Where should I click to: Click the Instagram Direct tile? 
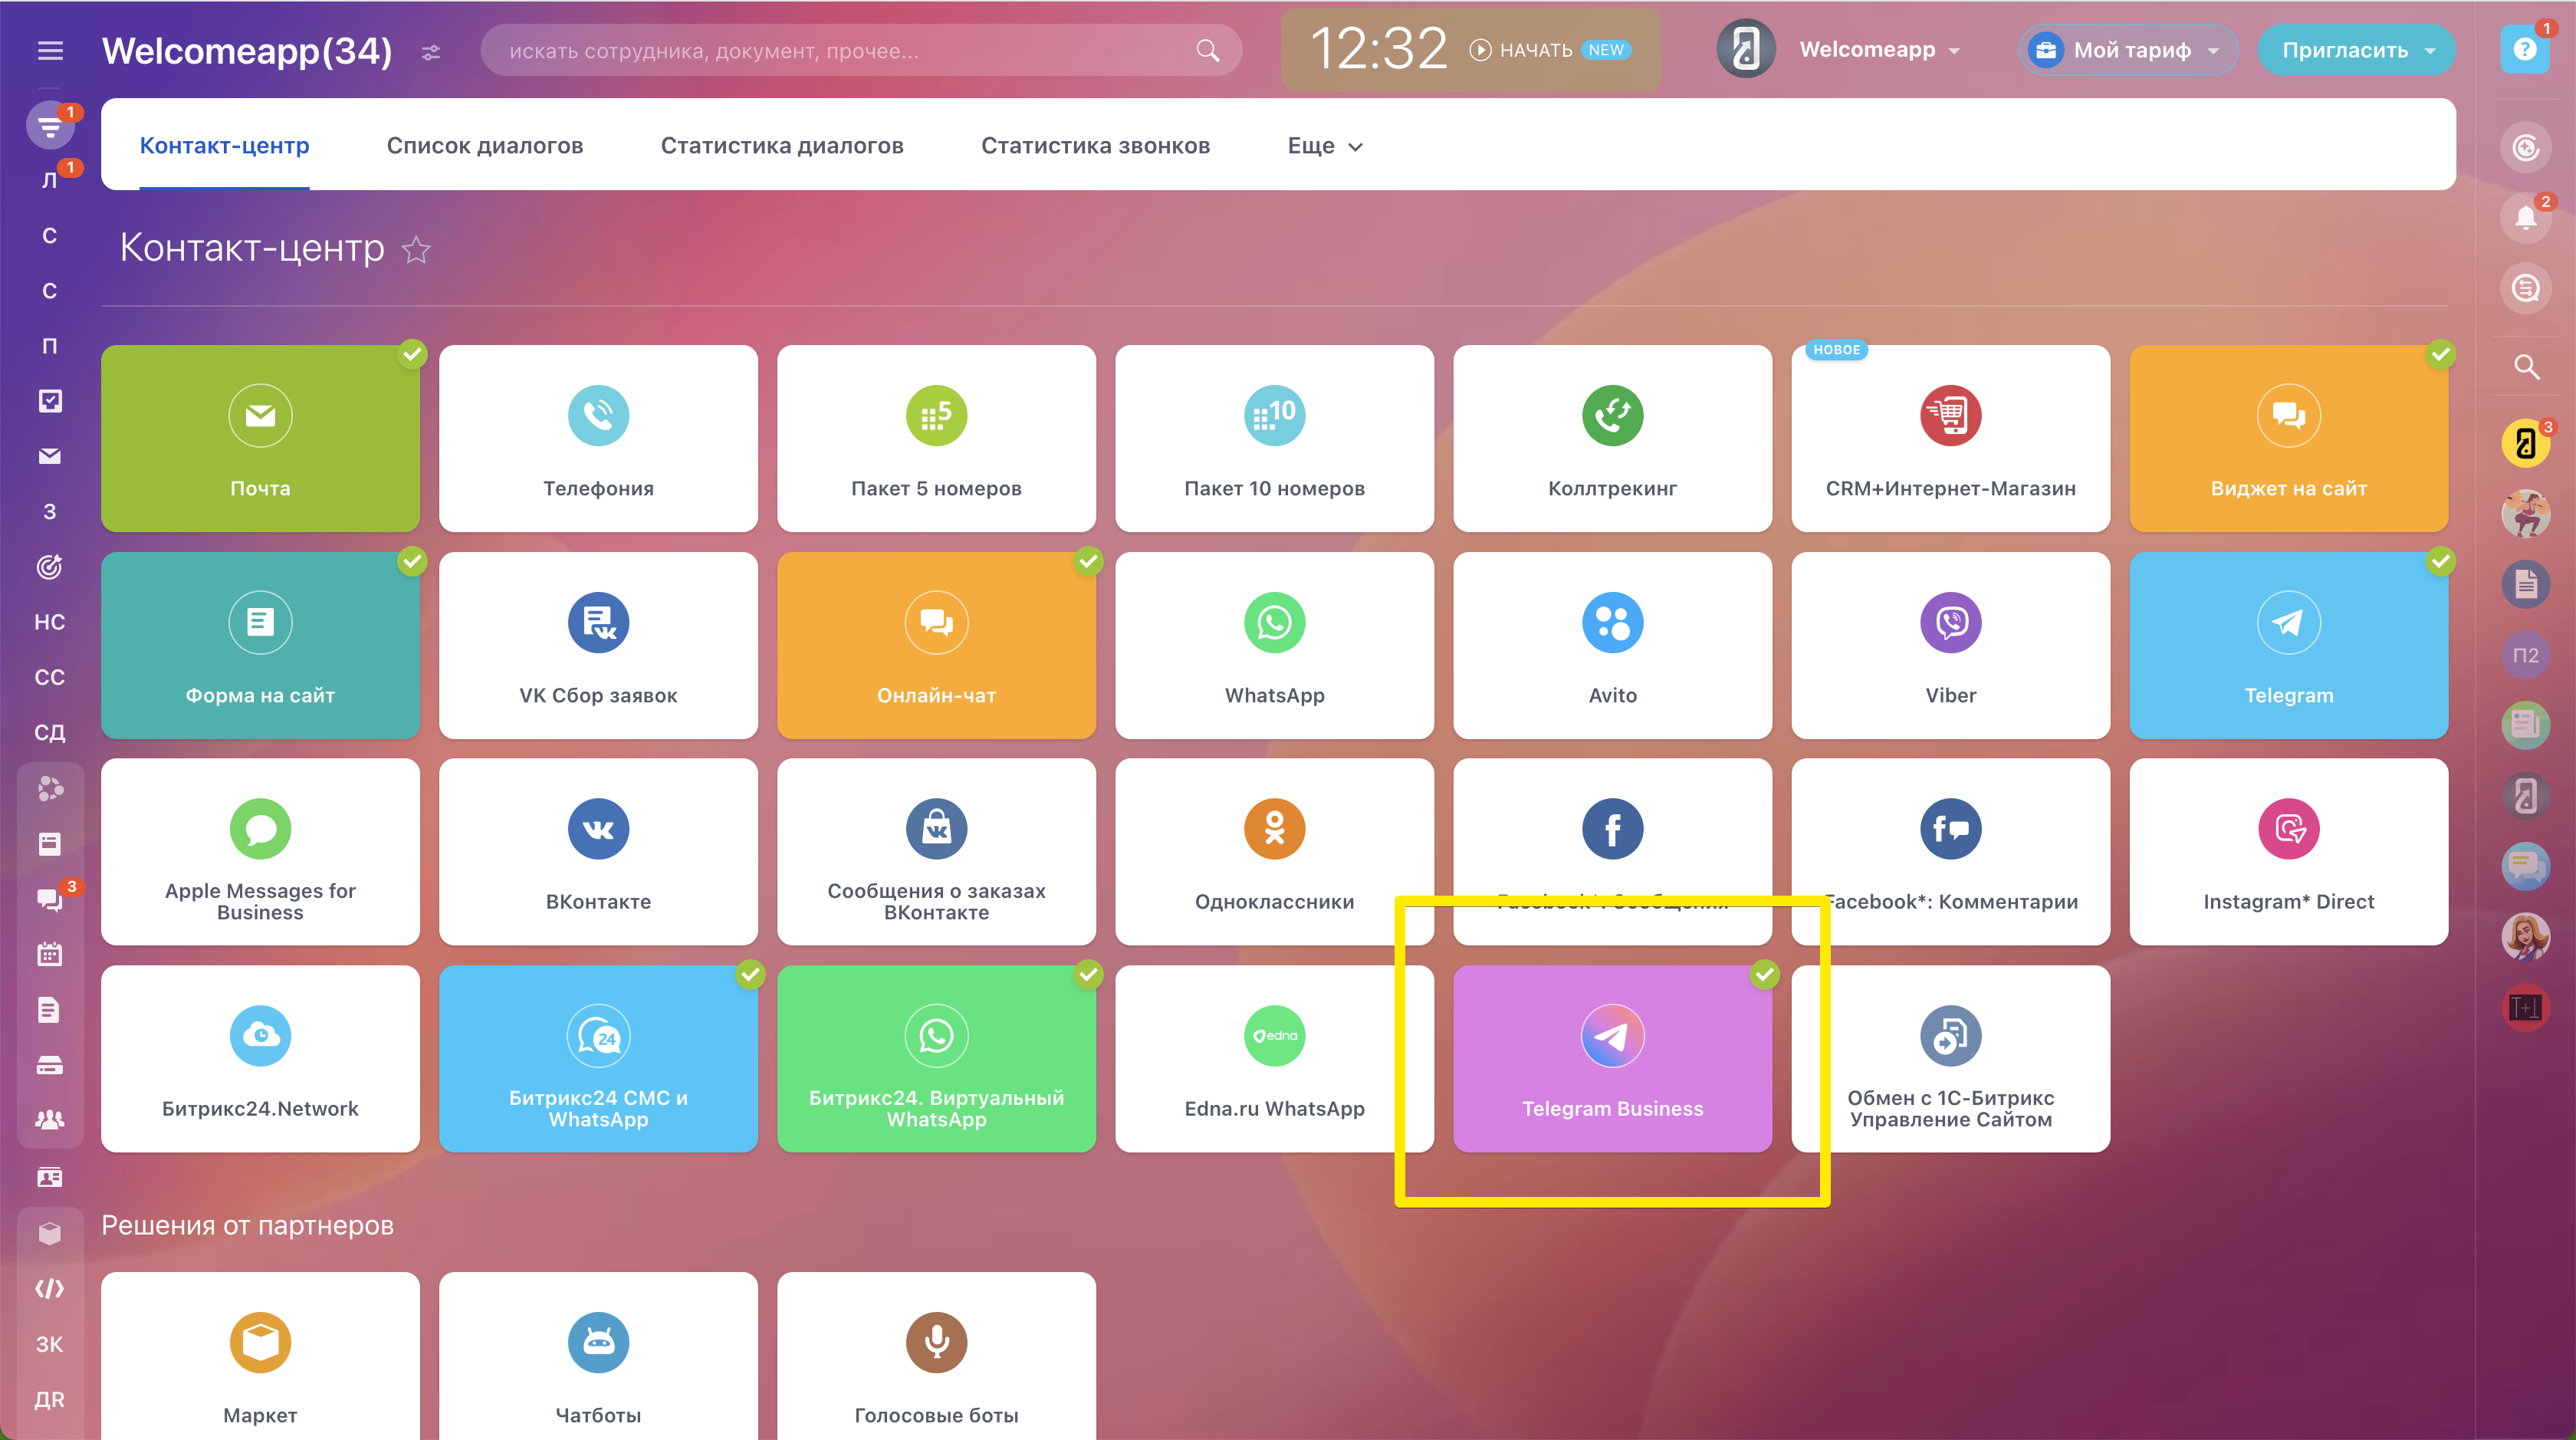(2288, 851)
